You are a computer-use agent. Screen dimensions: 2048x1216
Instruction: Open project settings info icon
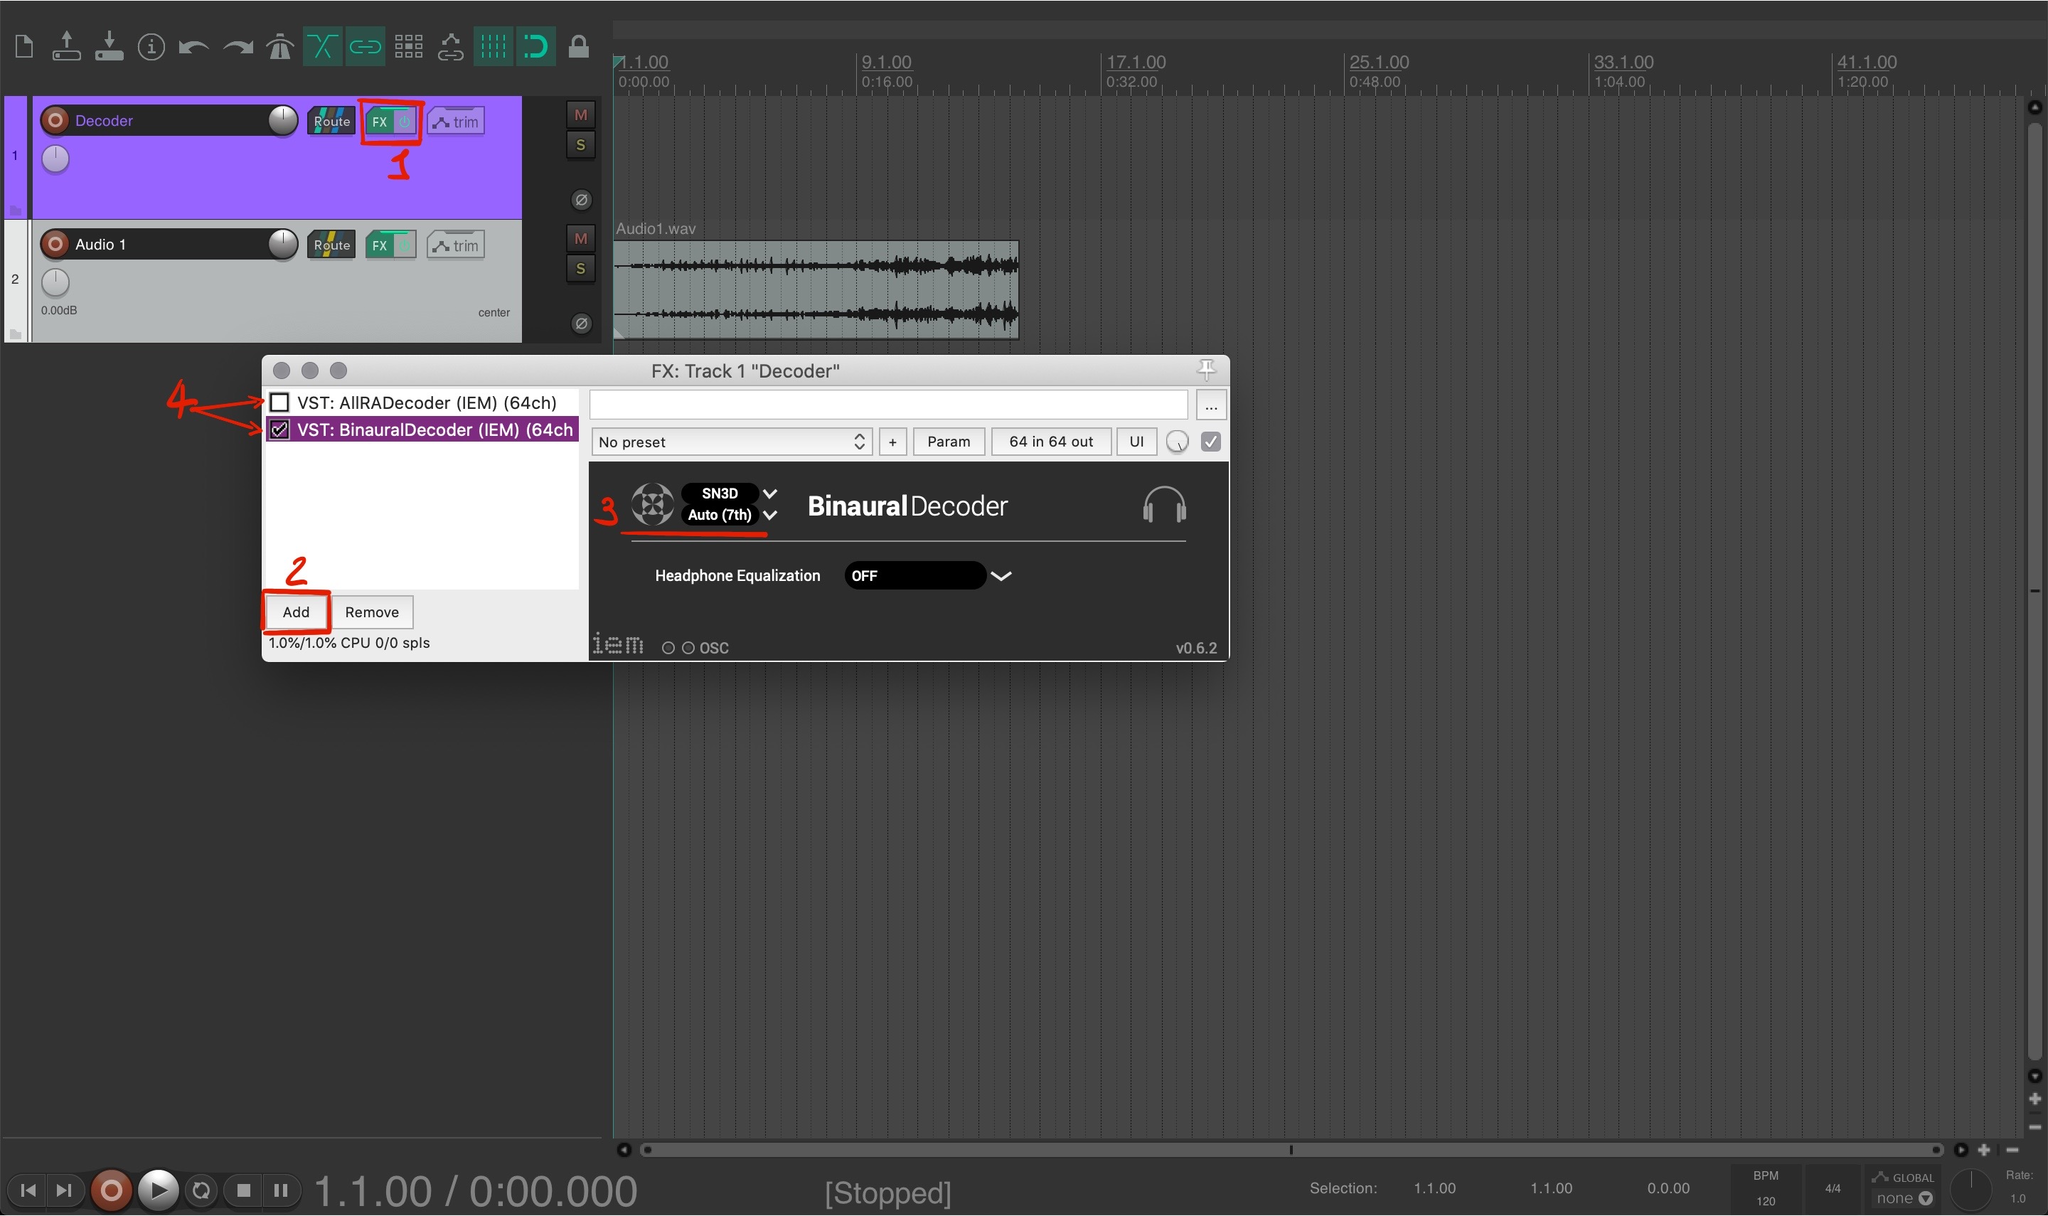click(x=151, y=46)
